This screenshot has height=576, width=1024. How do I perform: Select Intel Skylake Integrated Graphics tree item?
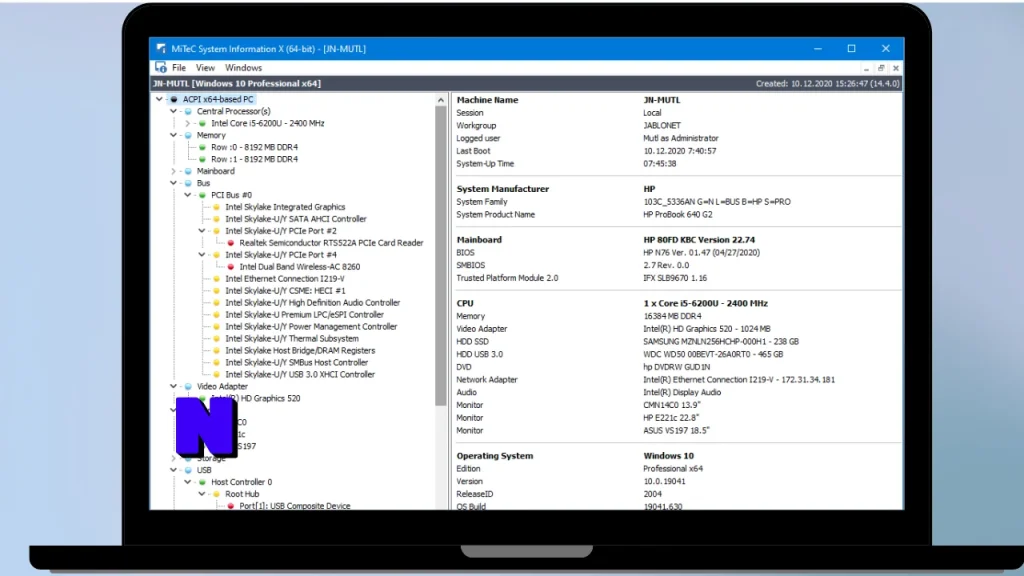tap(285, 207)
